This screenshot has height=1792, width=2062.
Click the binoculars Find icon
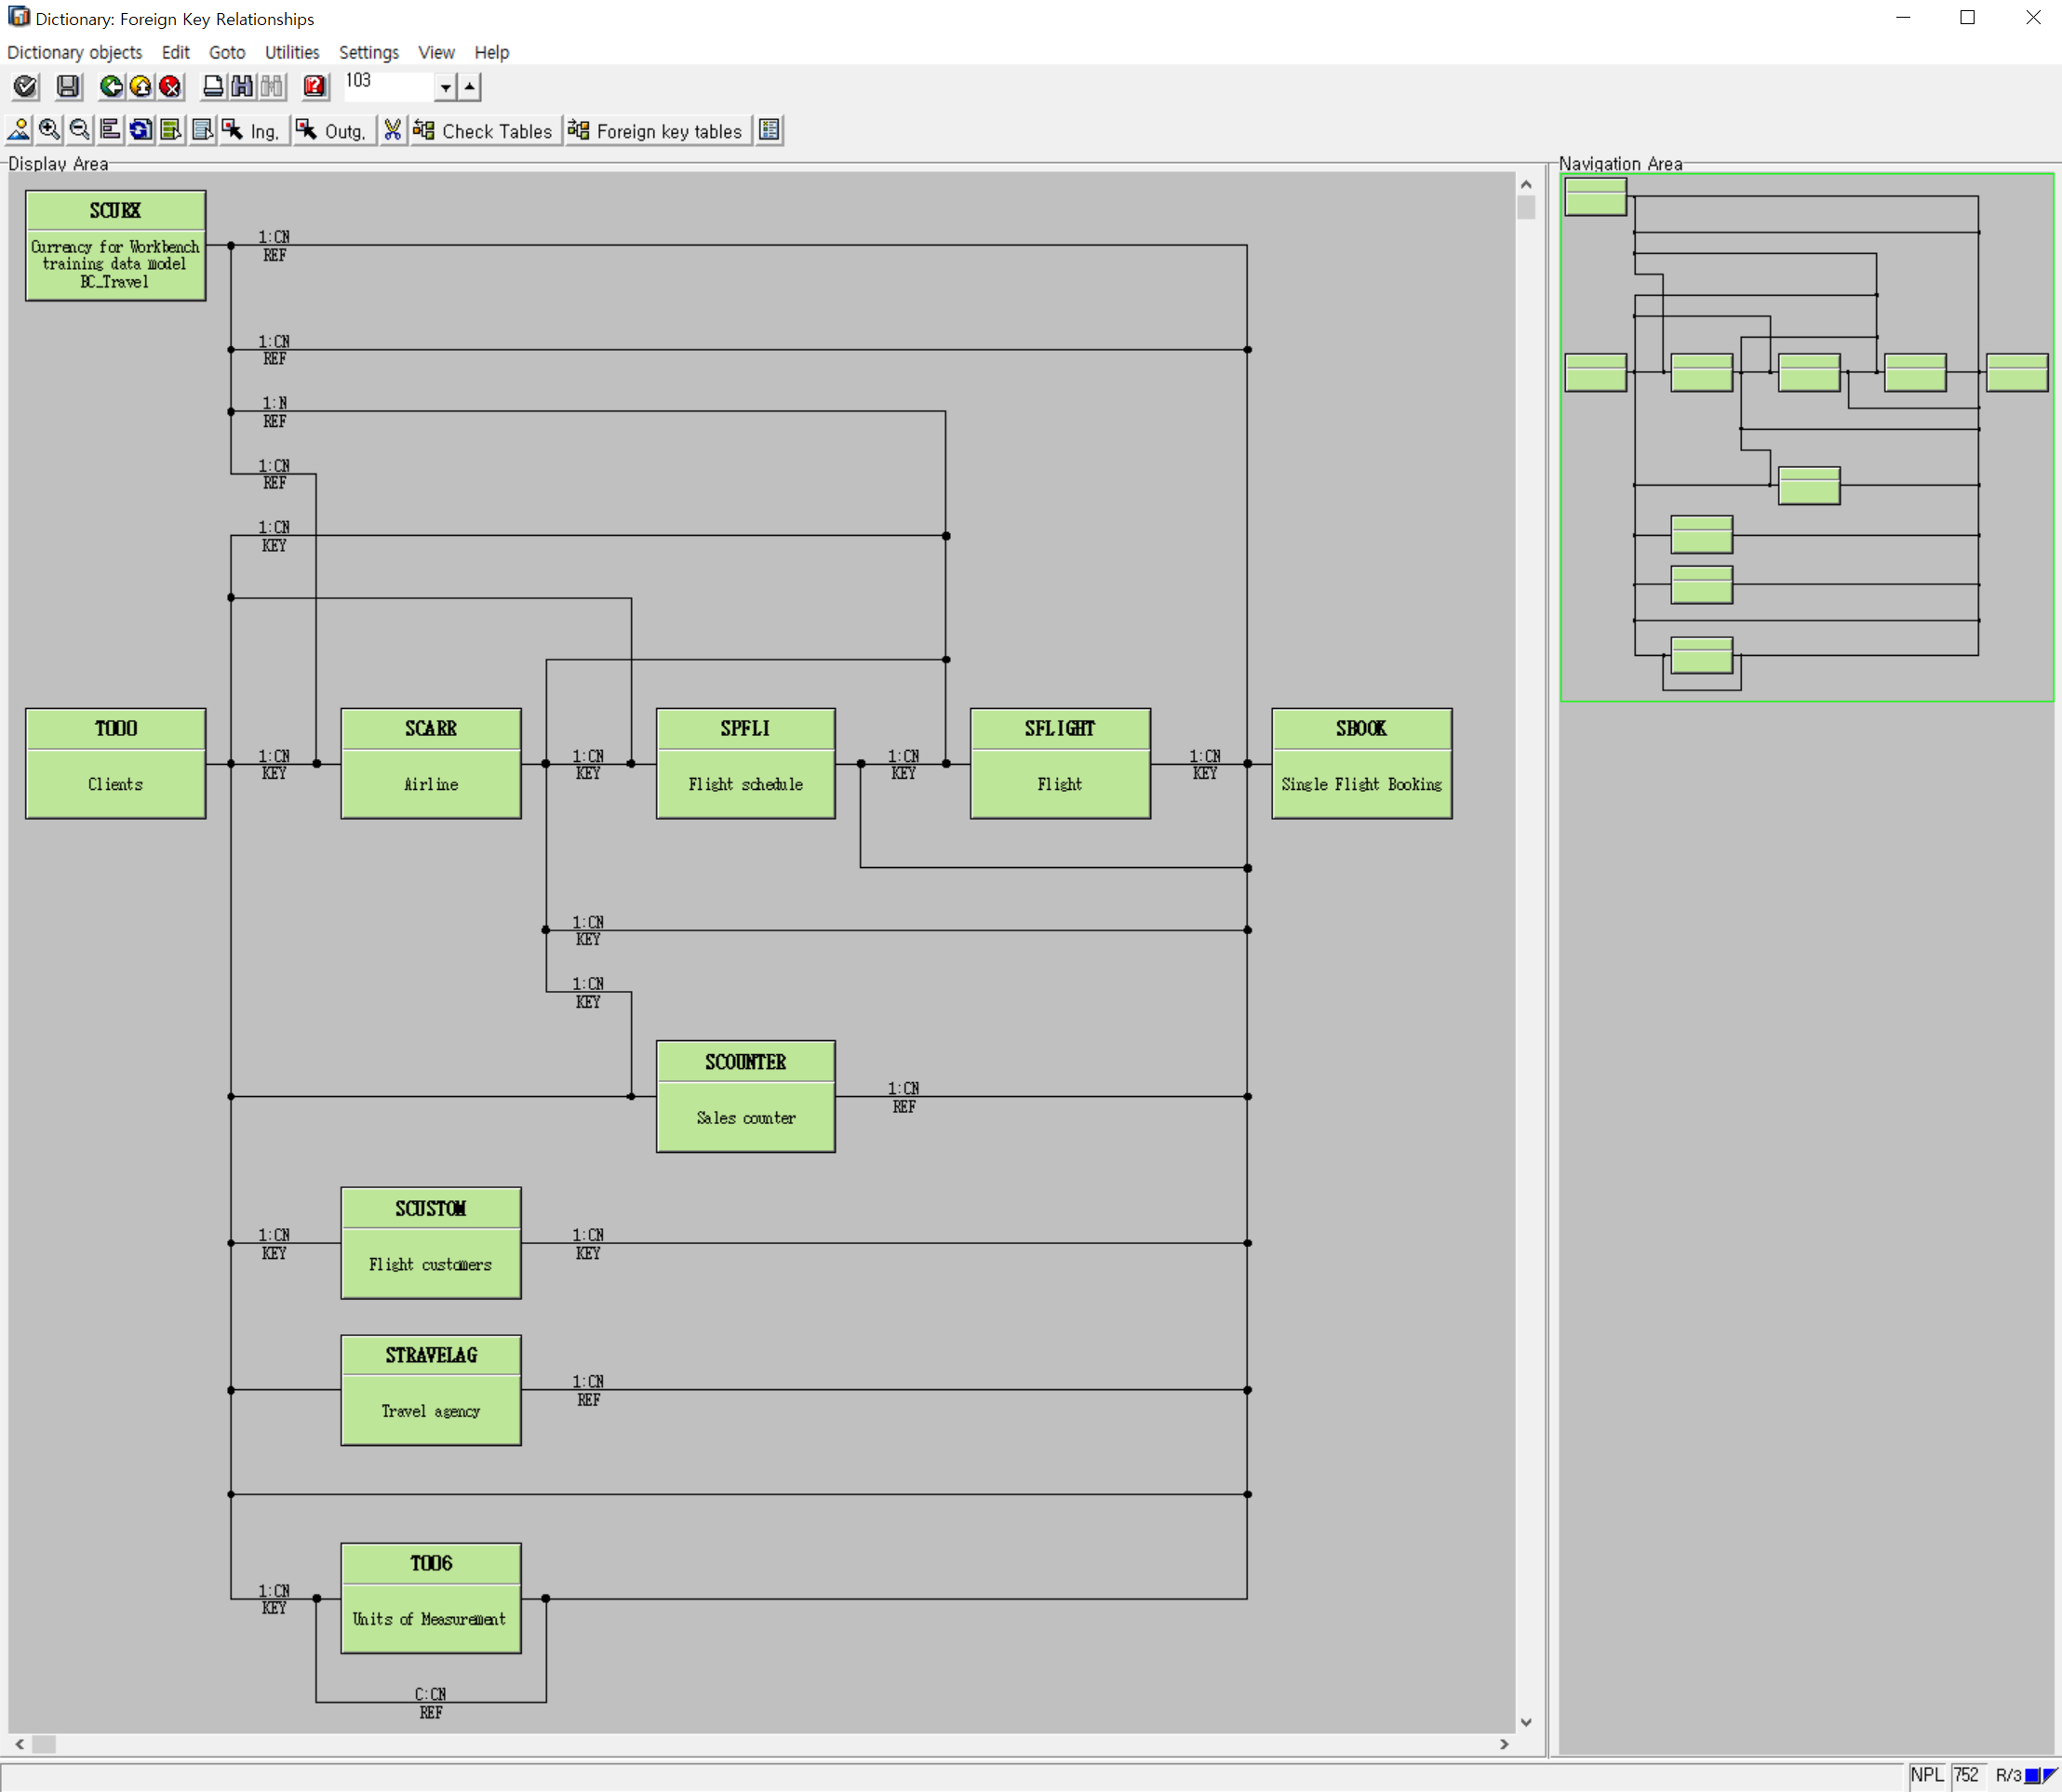(242, 87)
